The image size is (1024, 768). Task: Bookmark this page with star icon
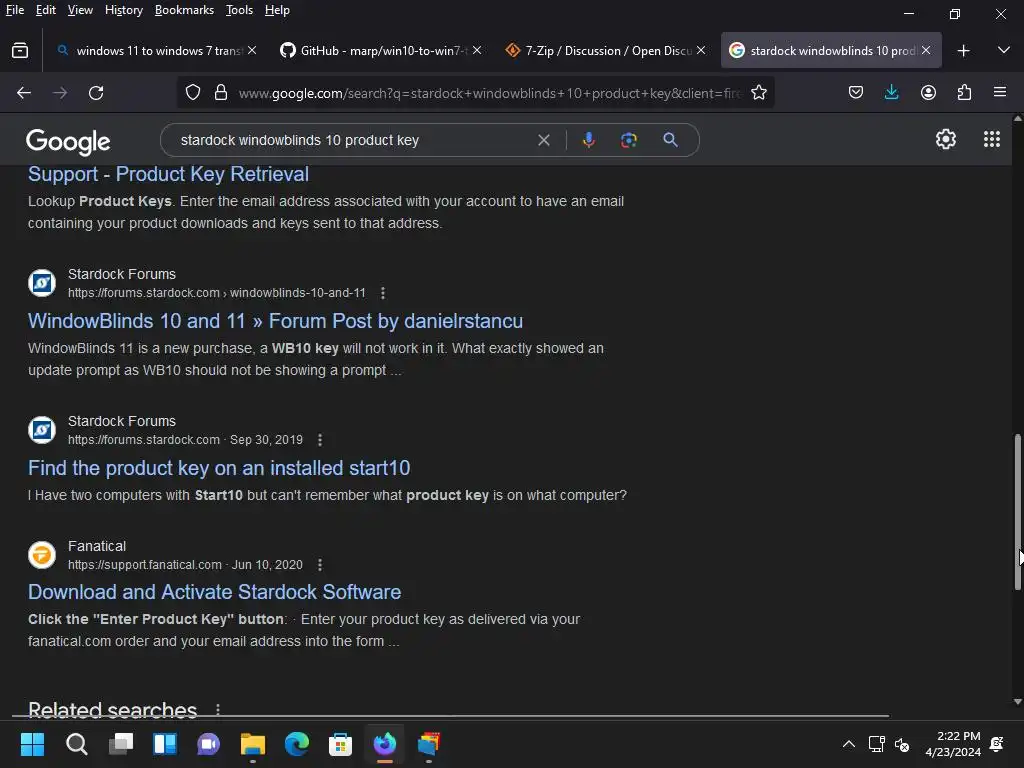coord(758,93)
